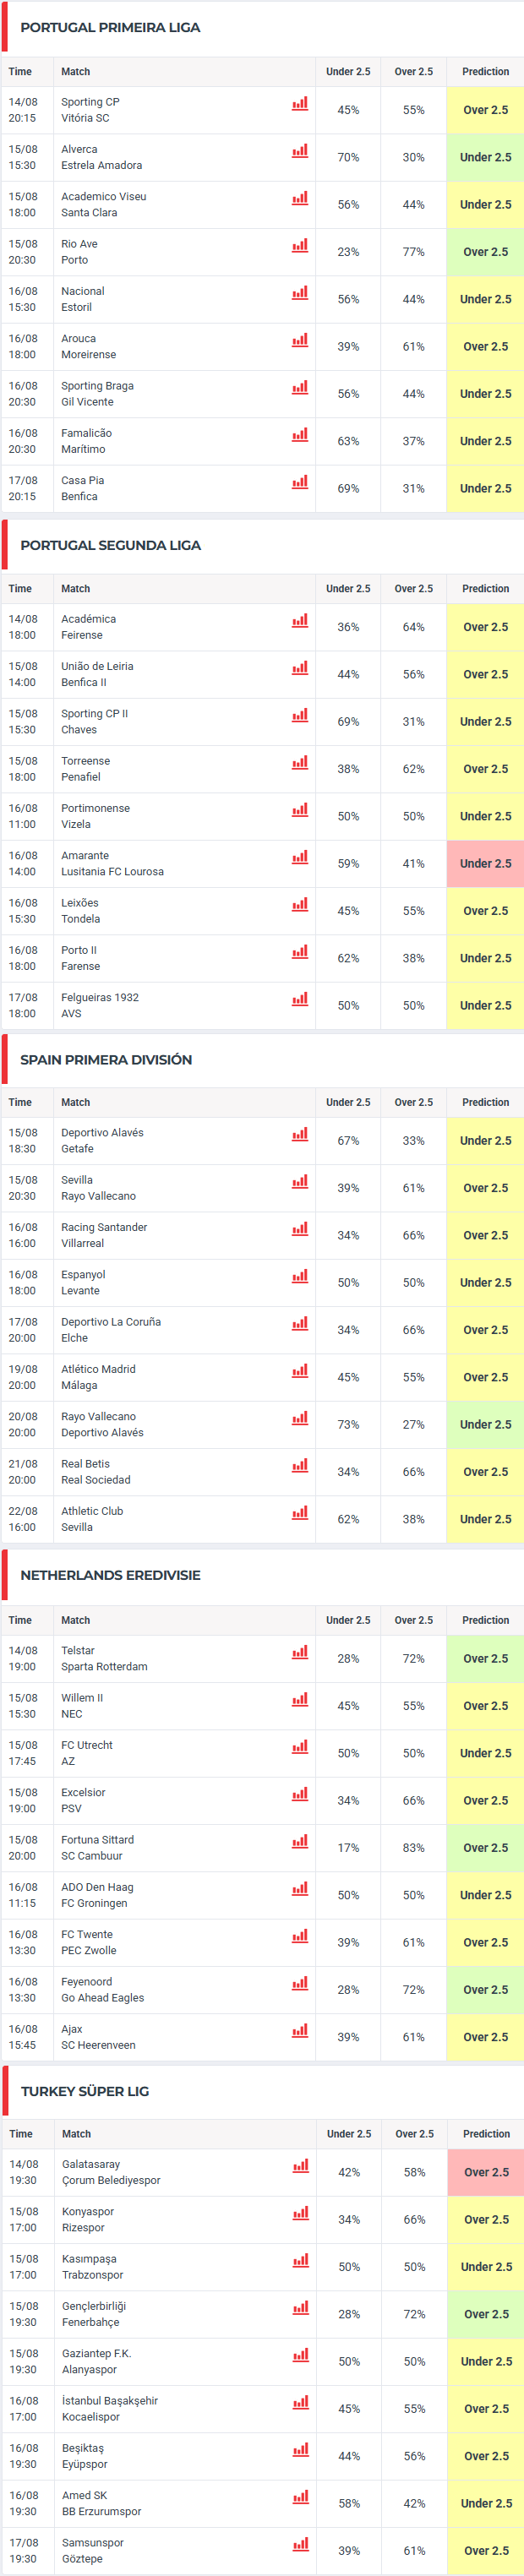Click stats icon for Atlético Madrid vs Málaga

300,1370
